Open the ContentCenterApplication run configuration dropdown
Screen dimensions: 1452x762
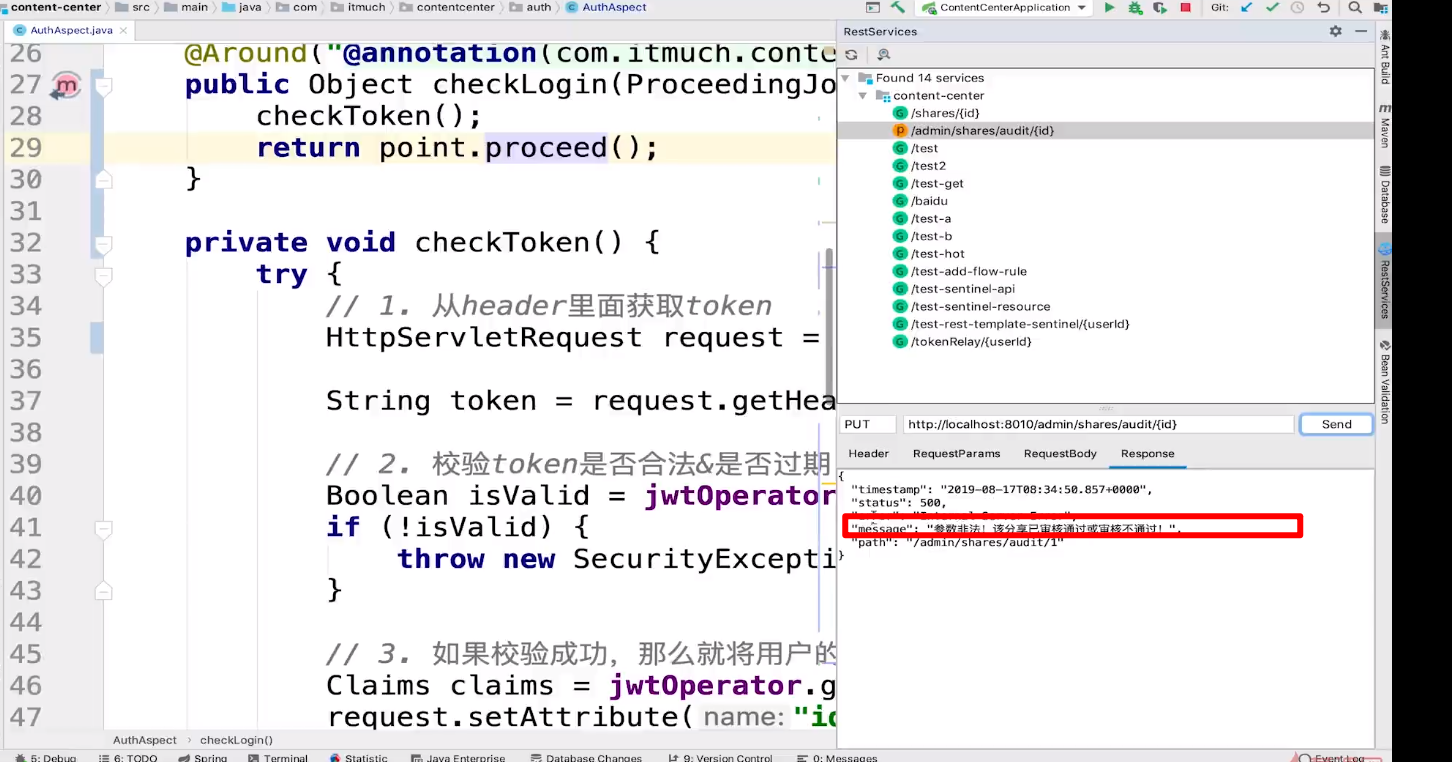1005,7
